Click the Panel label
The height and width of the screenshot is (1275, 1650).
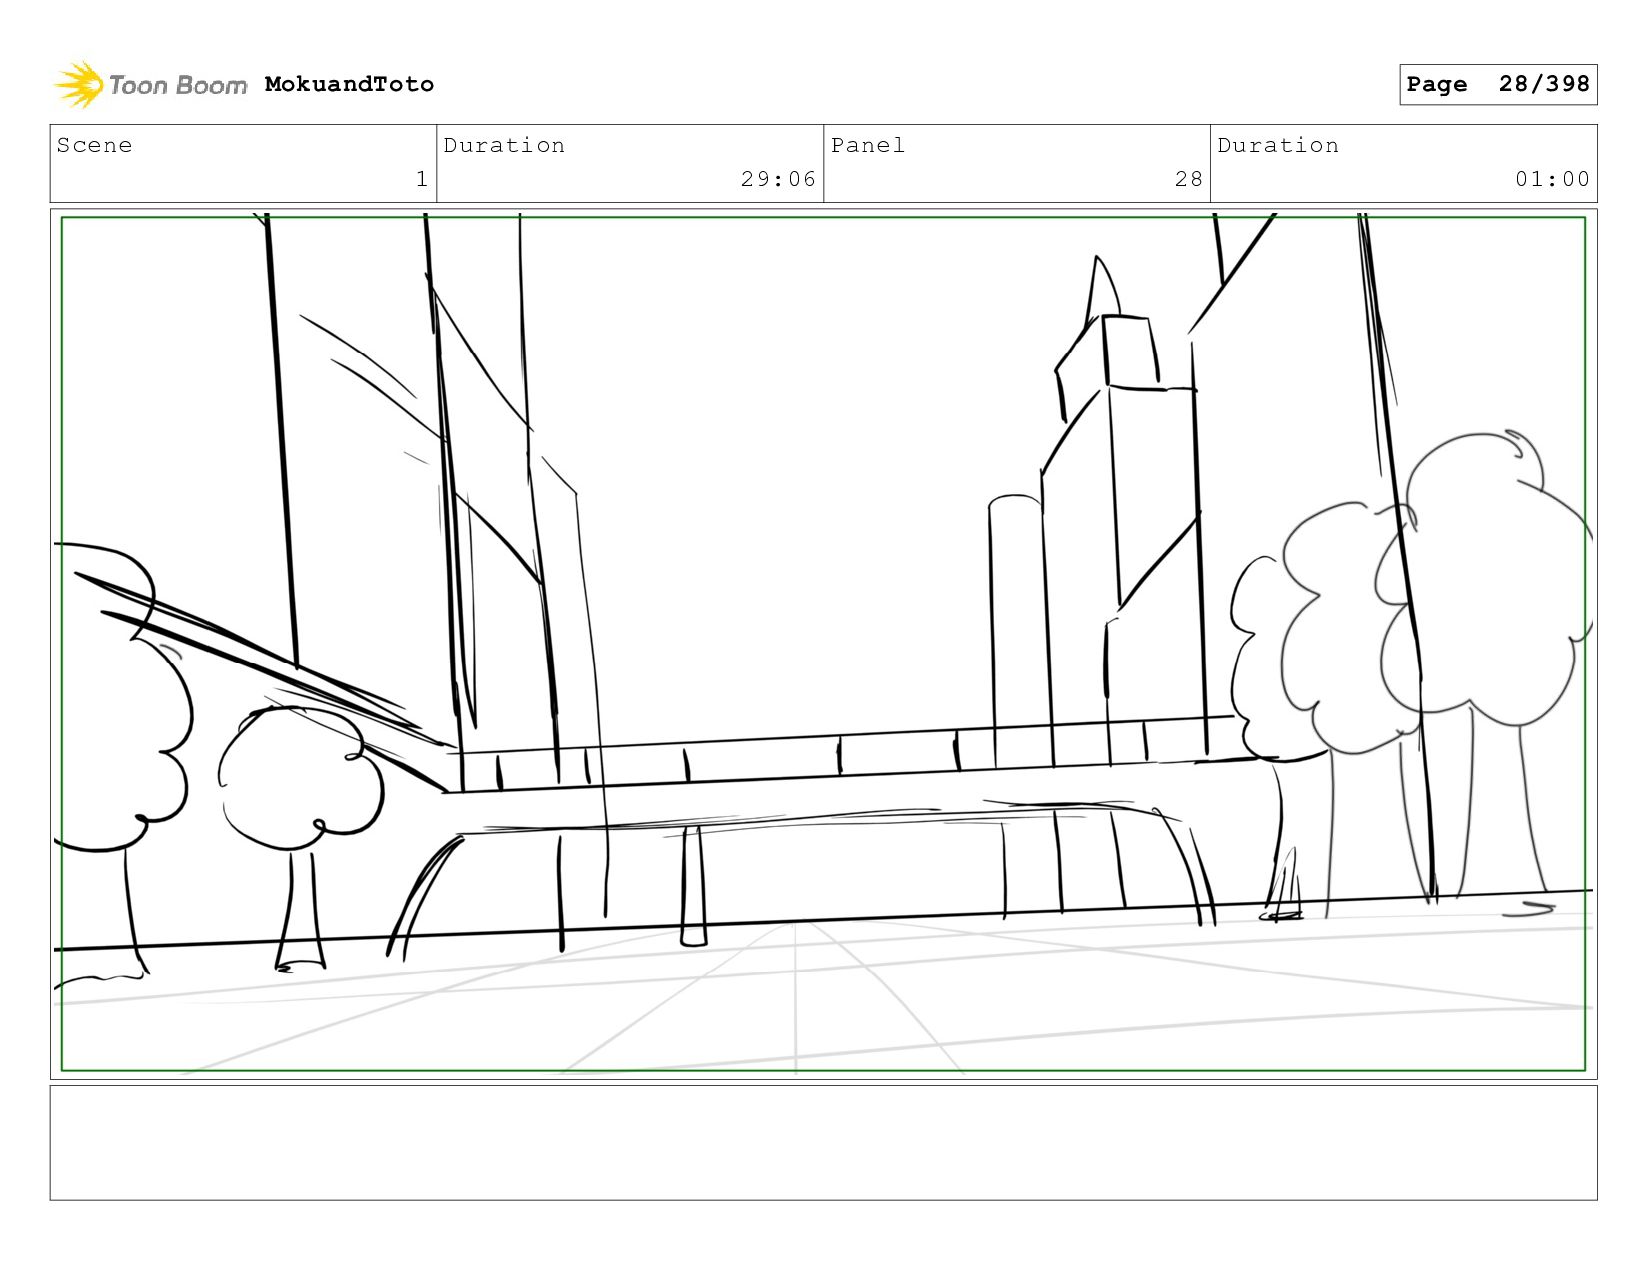coord(867,145)
